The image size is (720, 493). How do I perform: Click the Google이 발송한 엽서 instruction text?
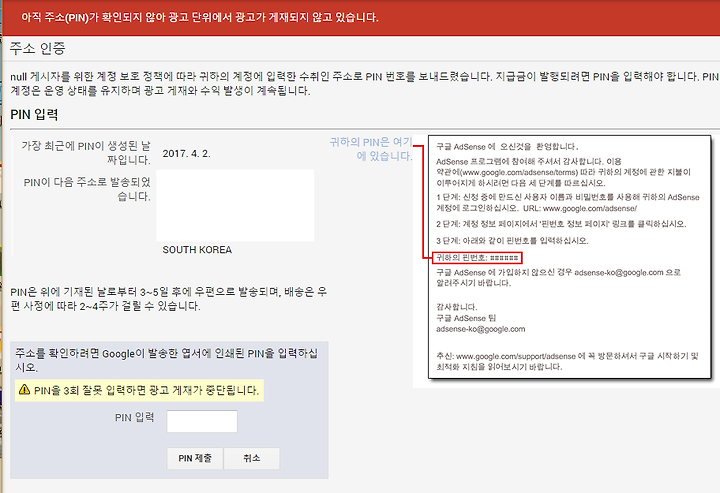(x=166, y=360)
